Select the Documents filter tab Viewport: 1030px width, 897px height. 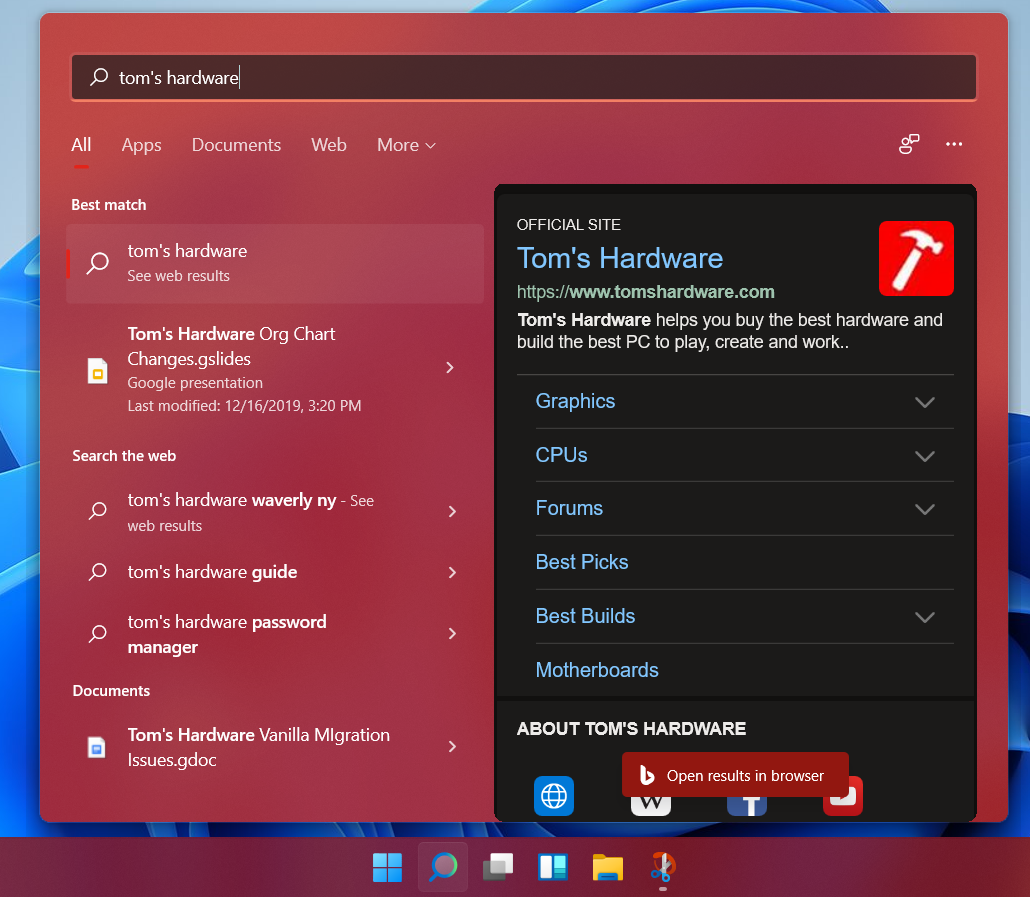[236, 144]
